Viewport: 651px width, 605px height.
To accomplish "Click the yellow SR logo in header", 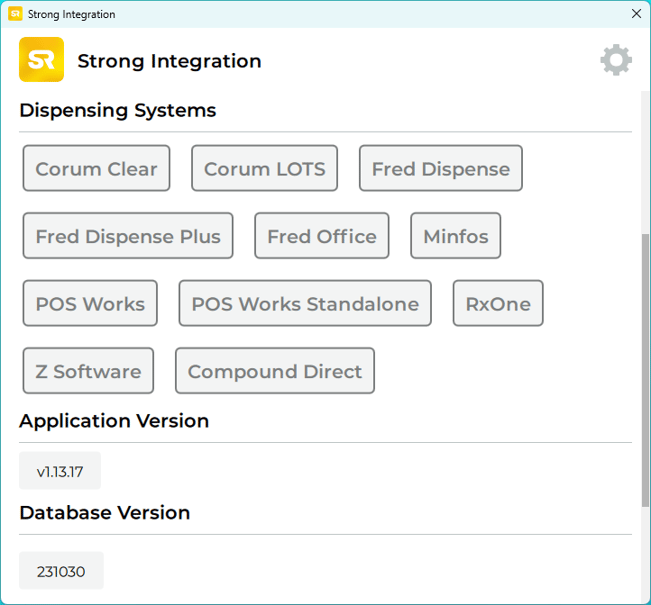I will (42, 59).
